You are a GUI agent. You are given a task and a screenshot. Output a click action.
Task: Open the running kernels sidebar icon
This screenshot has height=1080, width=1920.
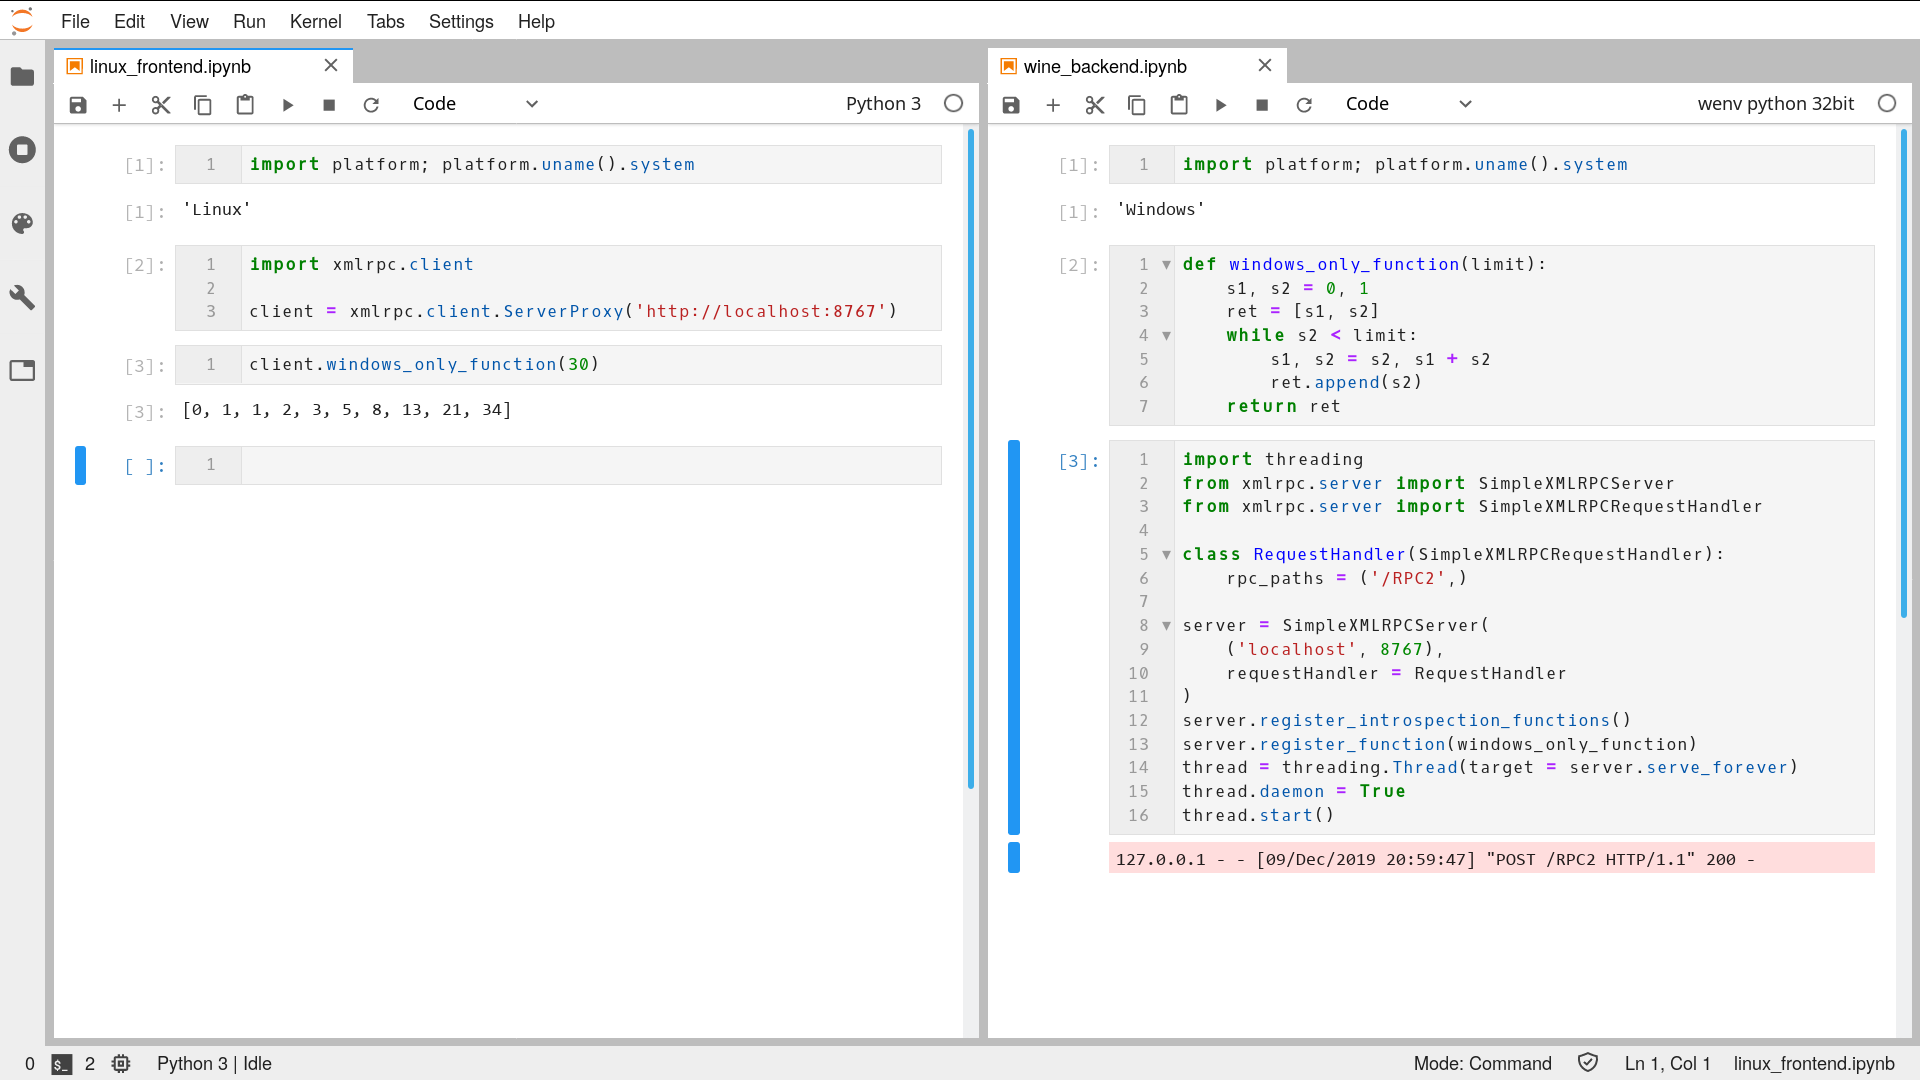pos(22,150)
